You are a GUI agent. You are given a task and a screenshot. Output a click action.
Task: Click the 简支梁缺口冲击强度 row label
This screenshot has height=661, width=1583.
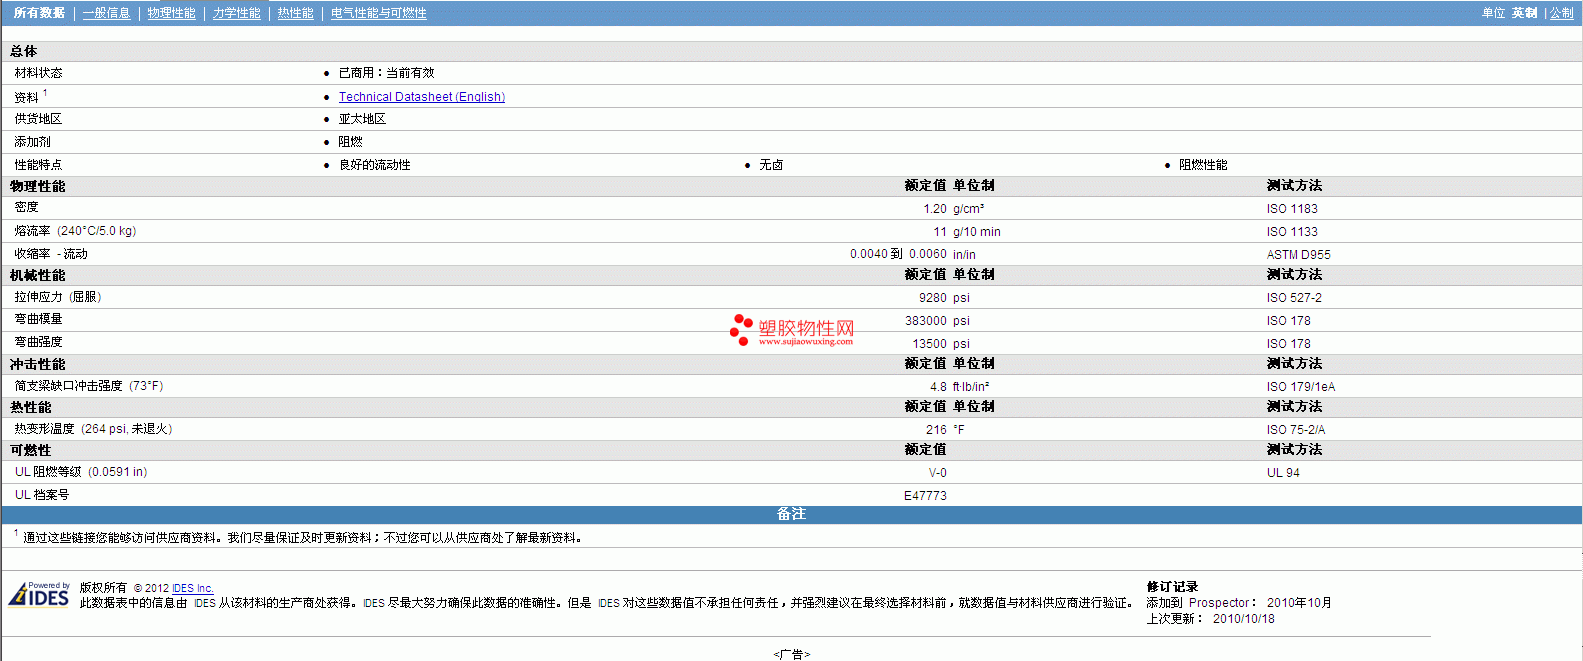[x=88, y=386]
